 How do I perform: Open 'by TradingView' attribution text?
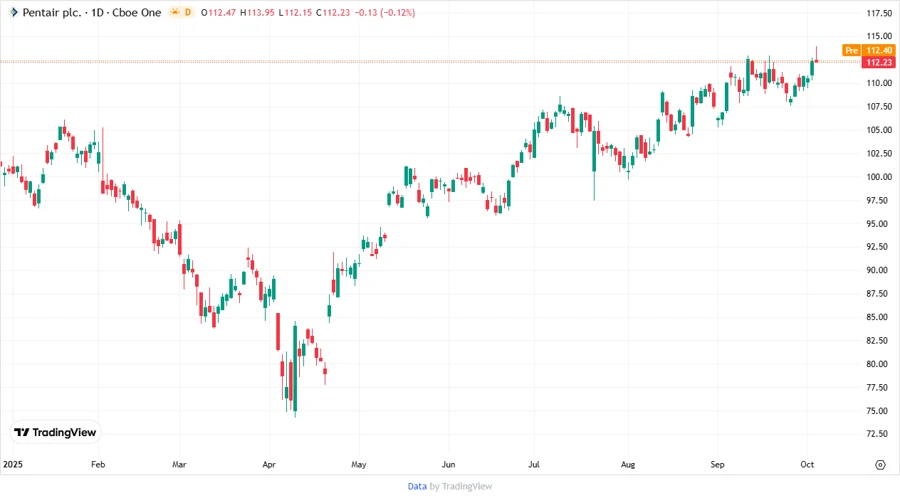point(460,486)
